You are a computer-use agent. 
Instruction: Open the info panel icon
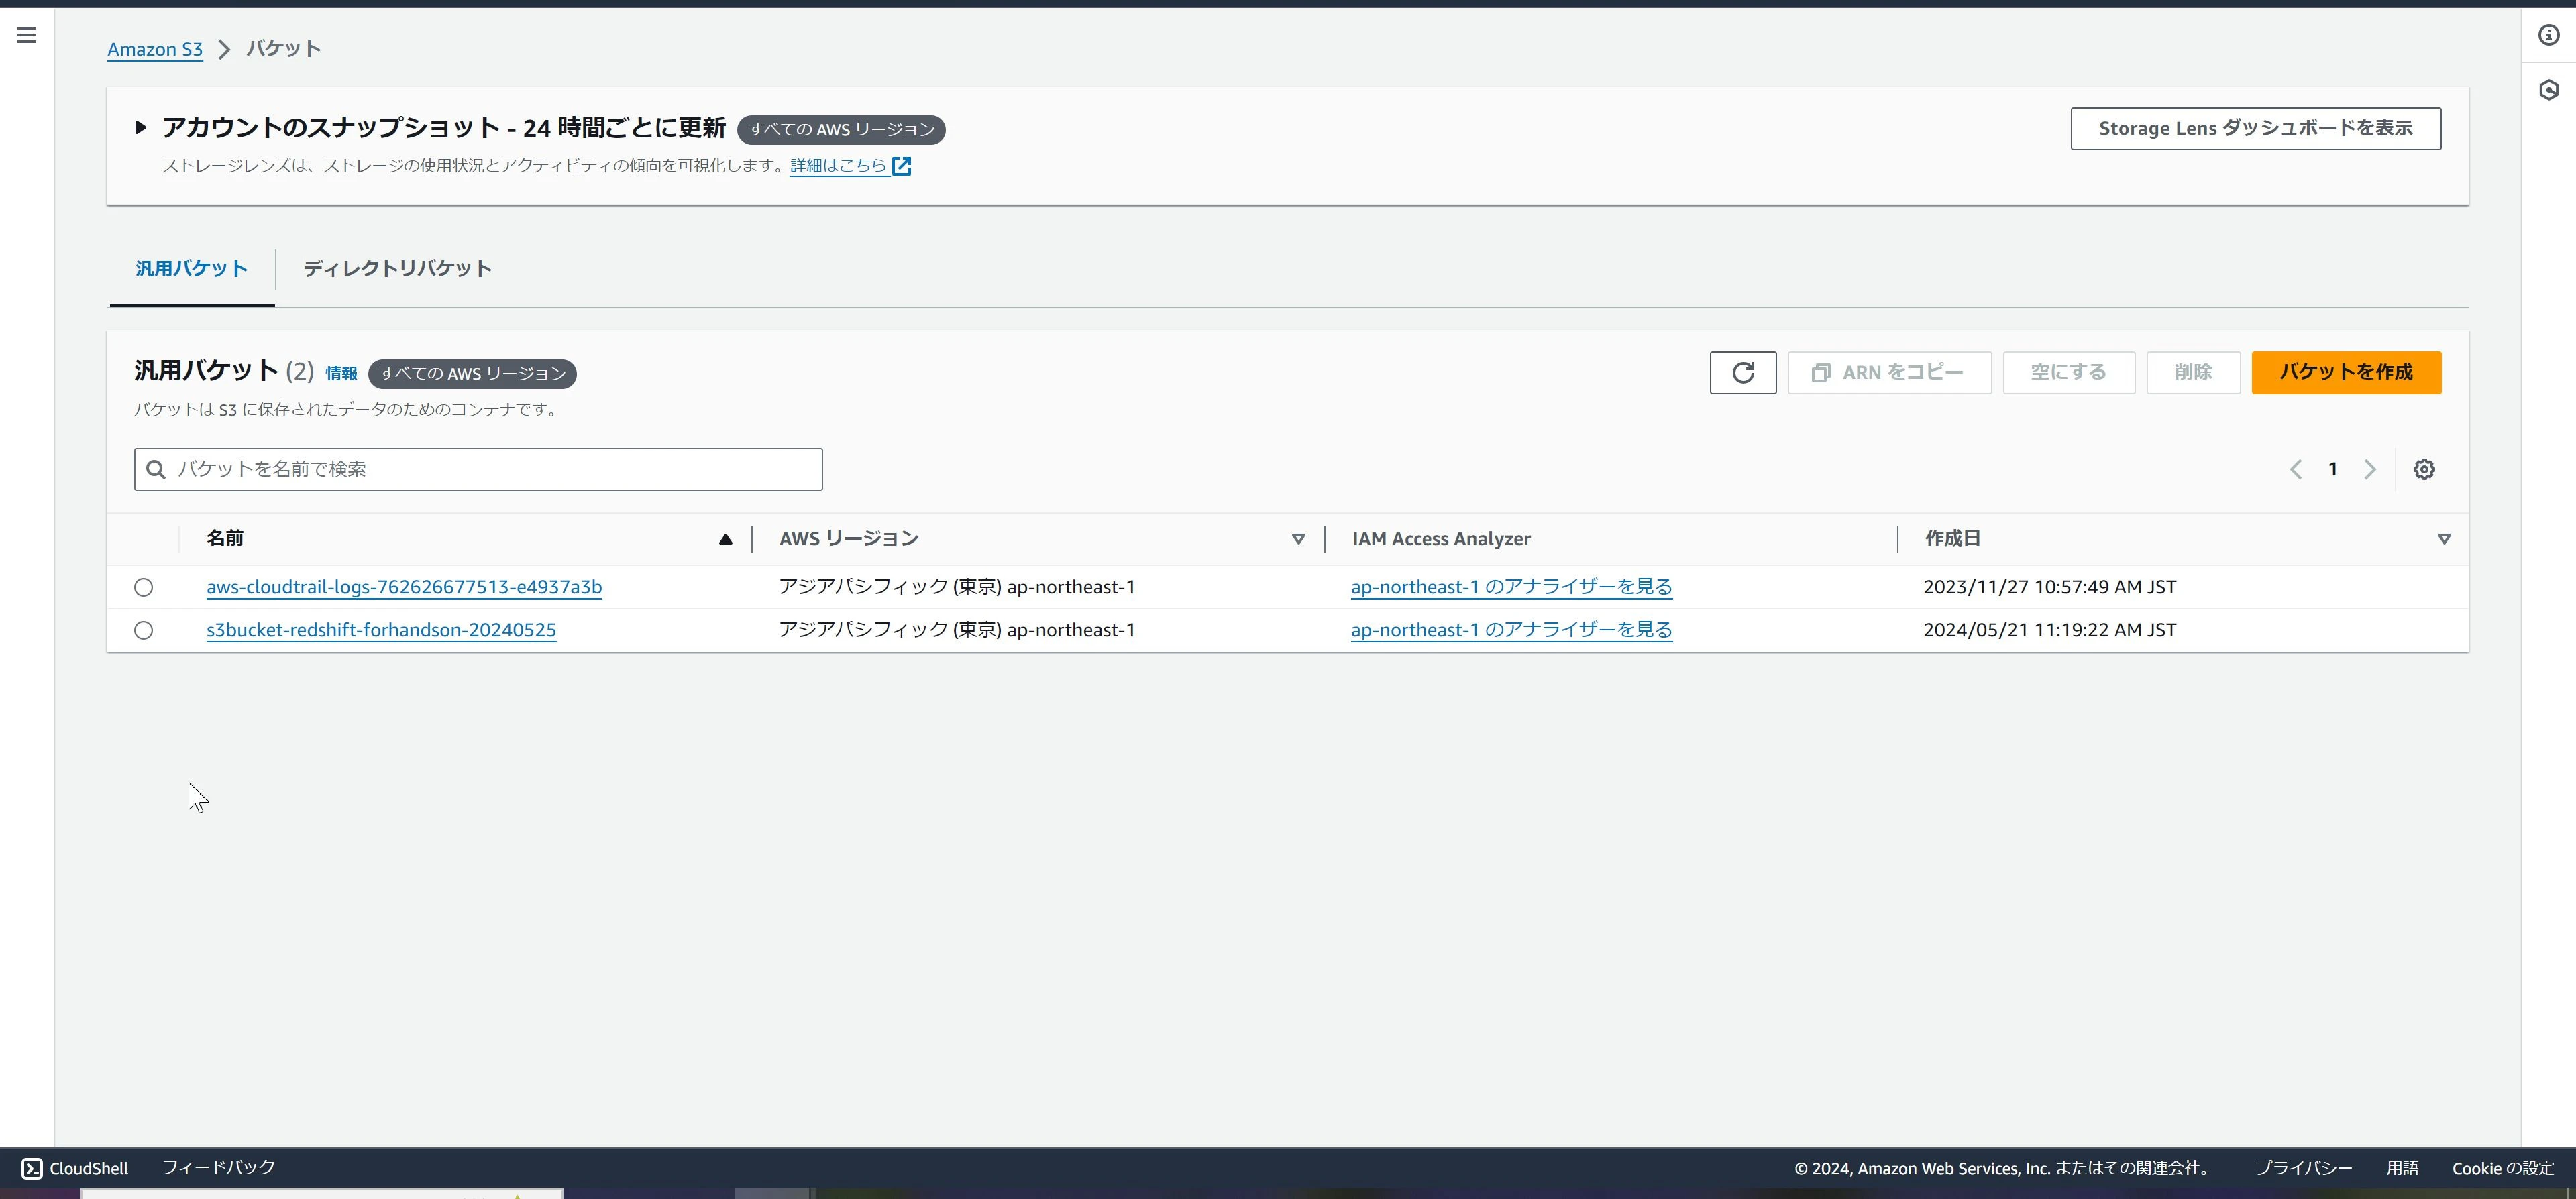point(2549,35)
